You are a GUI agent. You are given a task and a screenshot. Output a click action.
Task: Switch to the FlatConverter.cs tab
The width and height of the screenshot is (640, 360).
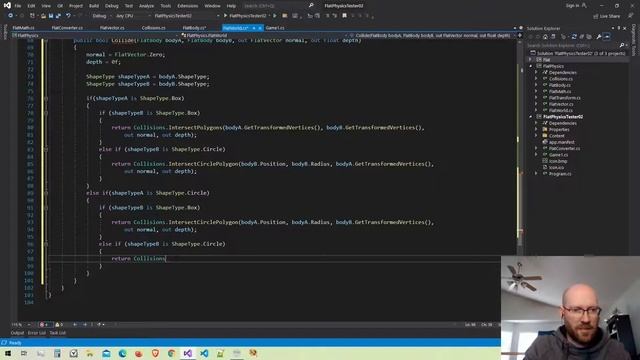click(x=67, y=28)
